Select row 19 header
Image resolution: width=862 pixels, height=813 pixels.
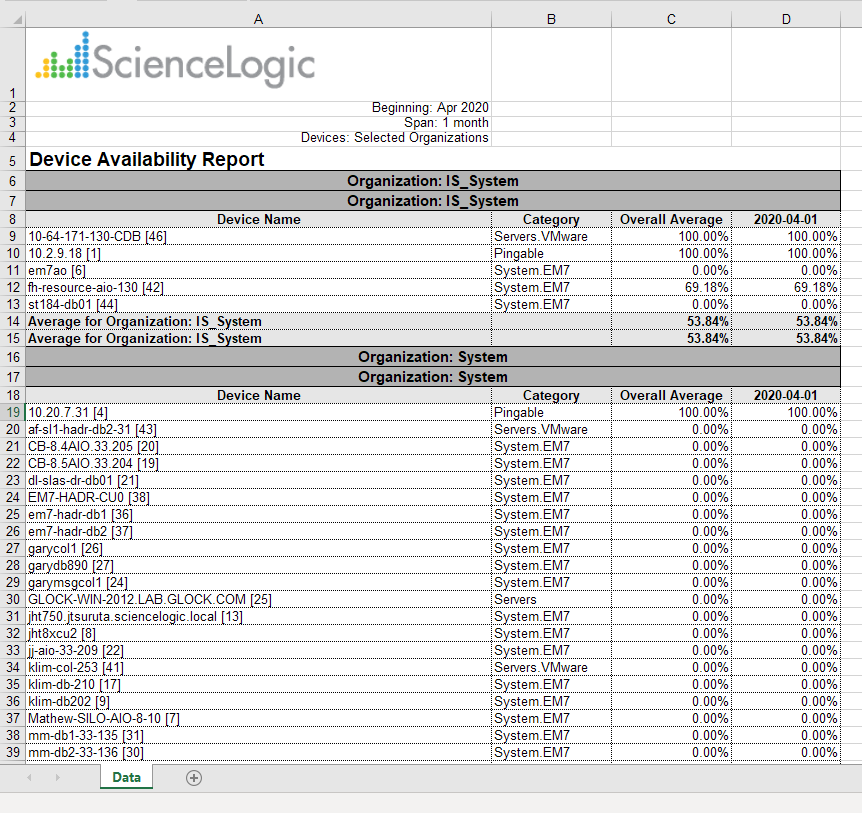point(12,412)
